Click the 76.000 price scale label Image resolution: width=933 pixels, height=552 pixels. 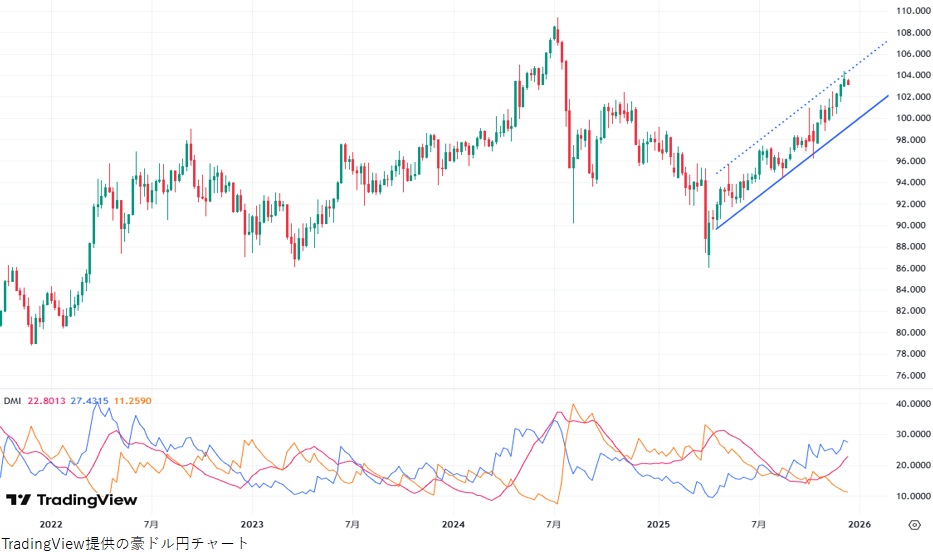coord(914,376)
